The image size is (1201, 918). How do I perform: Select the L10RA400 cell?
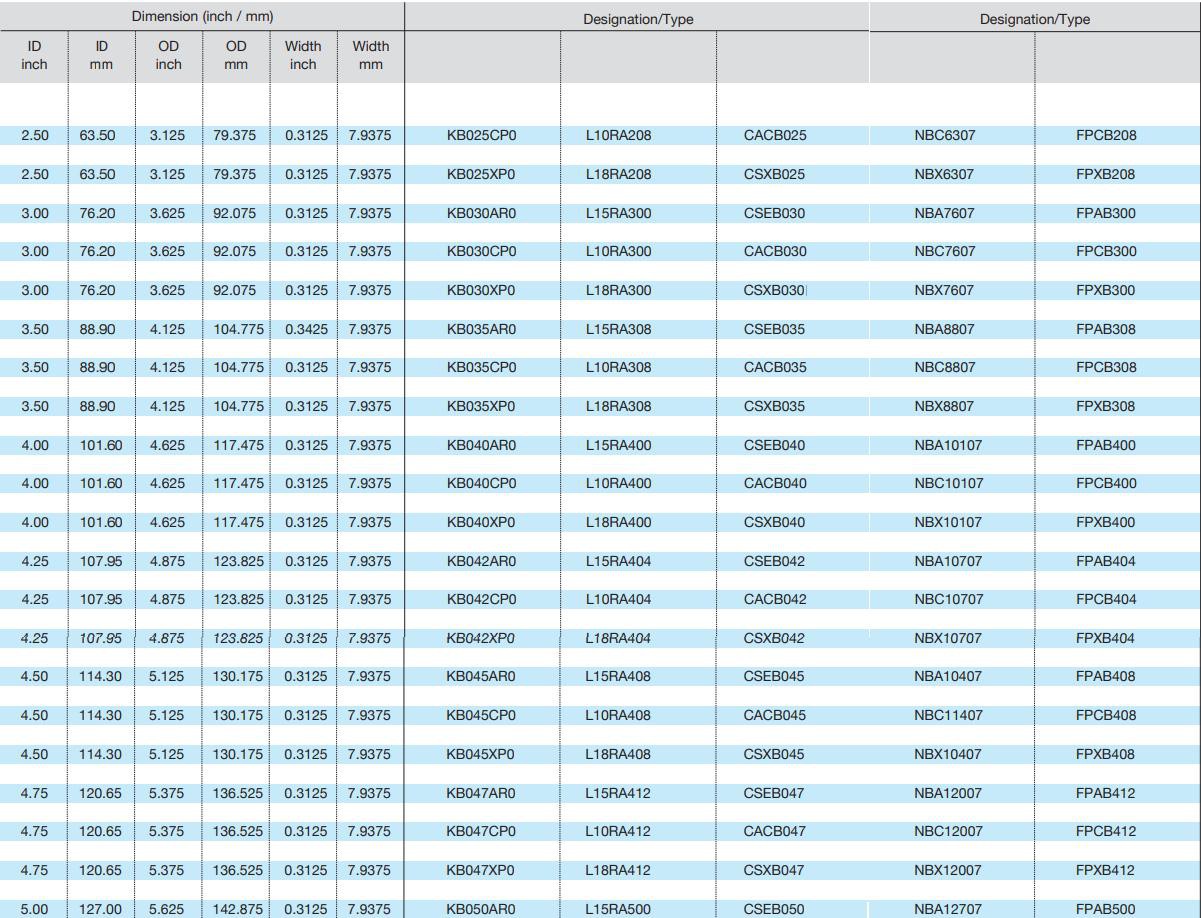tap(618, 484)
